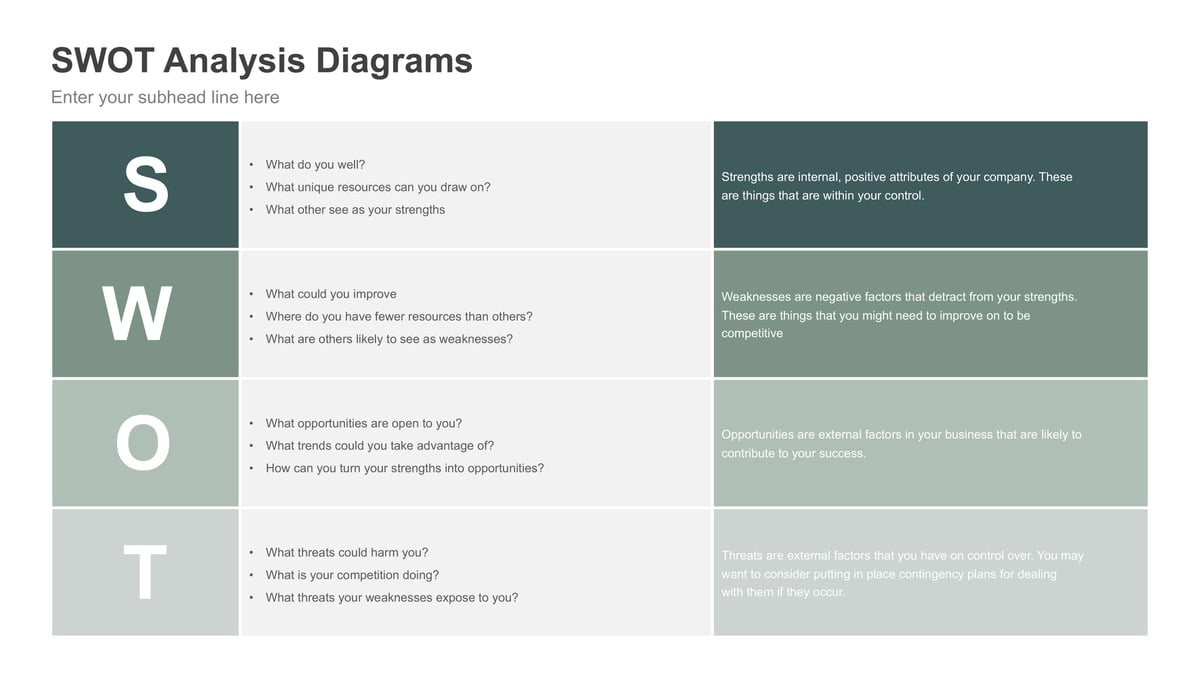Click the "SWOT Analysis Diagrams" title
This screenshot has width=1200, height=675.
(x=262, y=60)
